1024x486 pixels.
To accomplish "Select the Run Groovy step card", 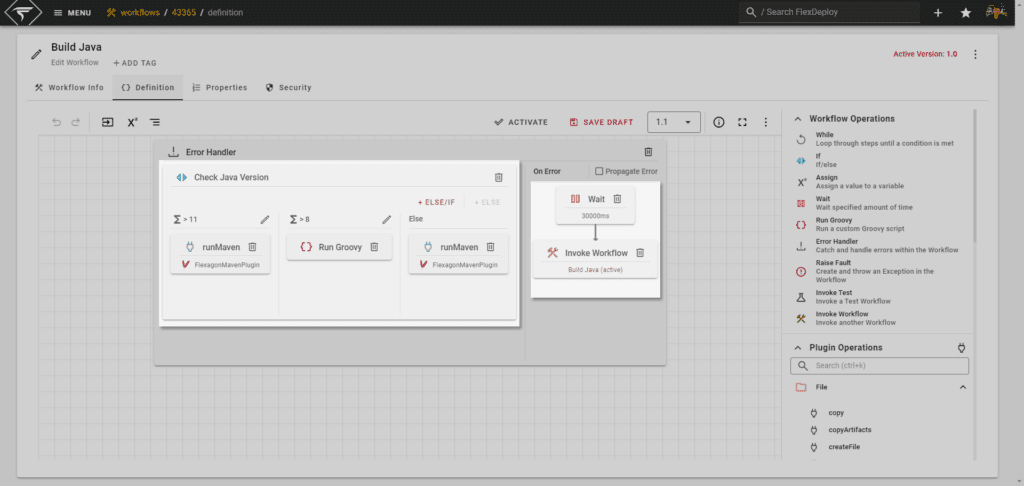I will (x=339, y=247).
